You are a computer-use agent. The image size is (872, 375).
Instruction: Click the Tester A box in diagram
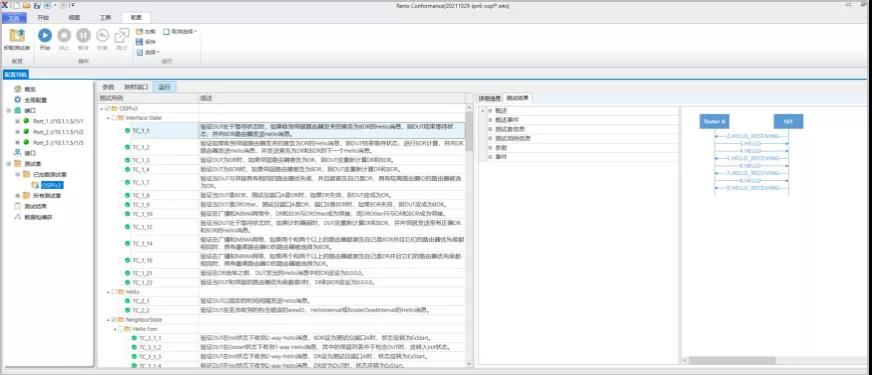714,121
